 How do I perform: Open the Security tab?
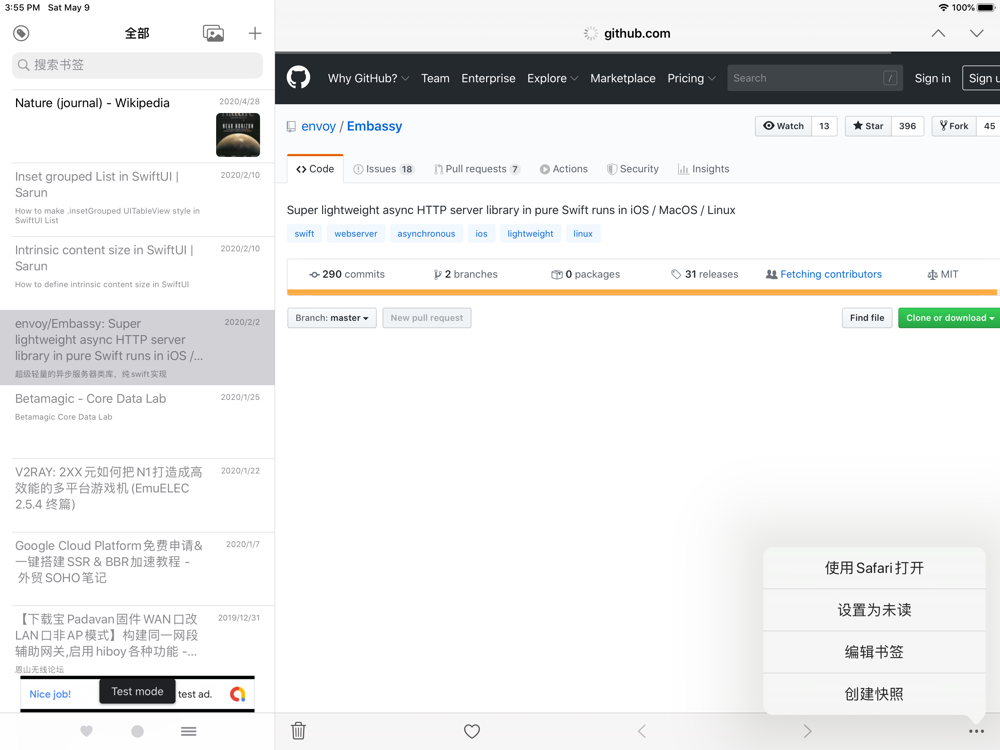(633, 169)
